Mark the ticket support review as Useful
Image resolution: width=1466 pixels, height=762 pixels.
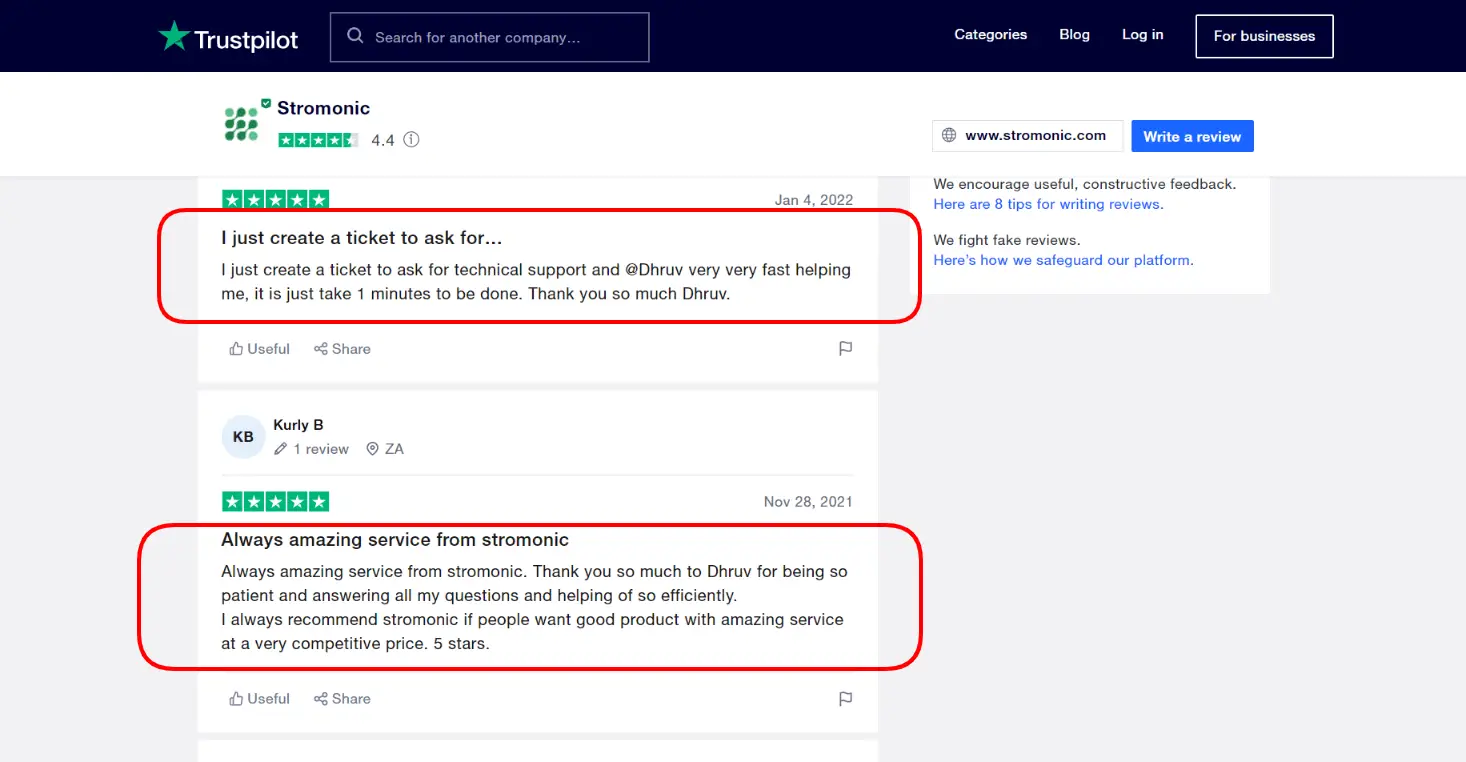point(258,348)
